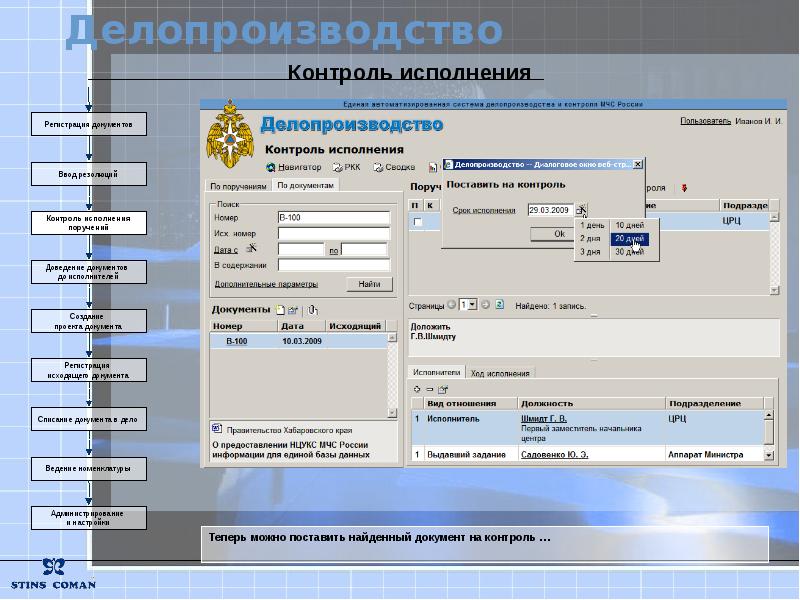Click the new document icon beside Документы
800x600 pixels.
coord(280,310)
